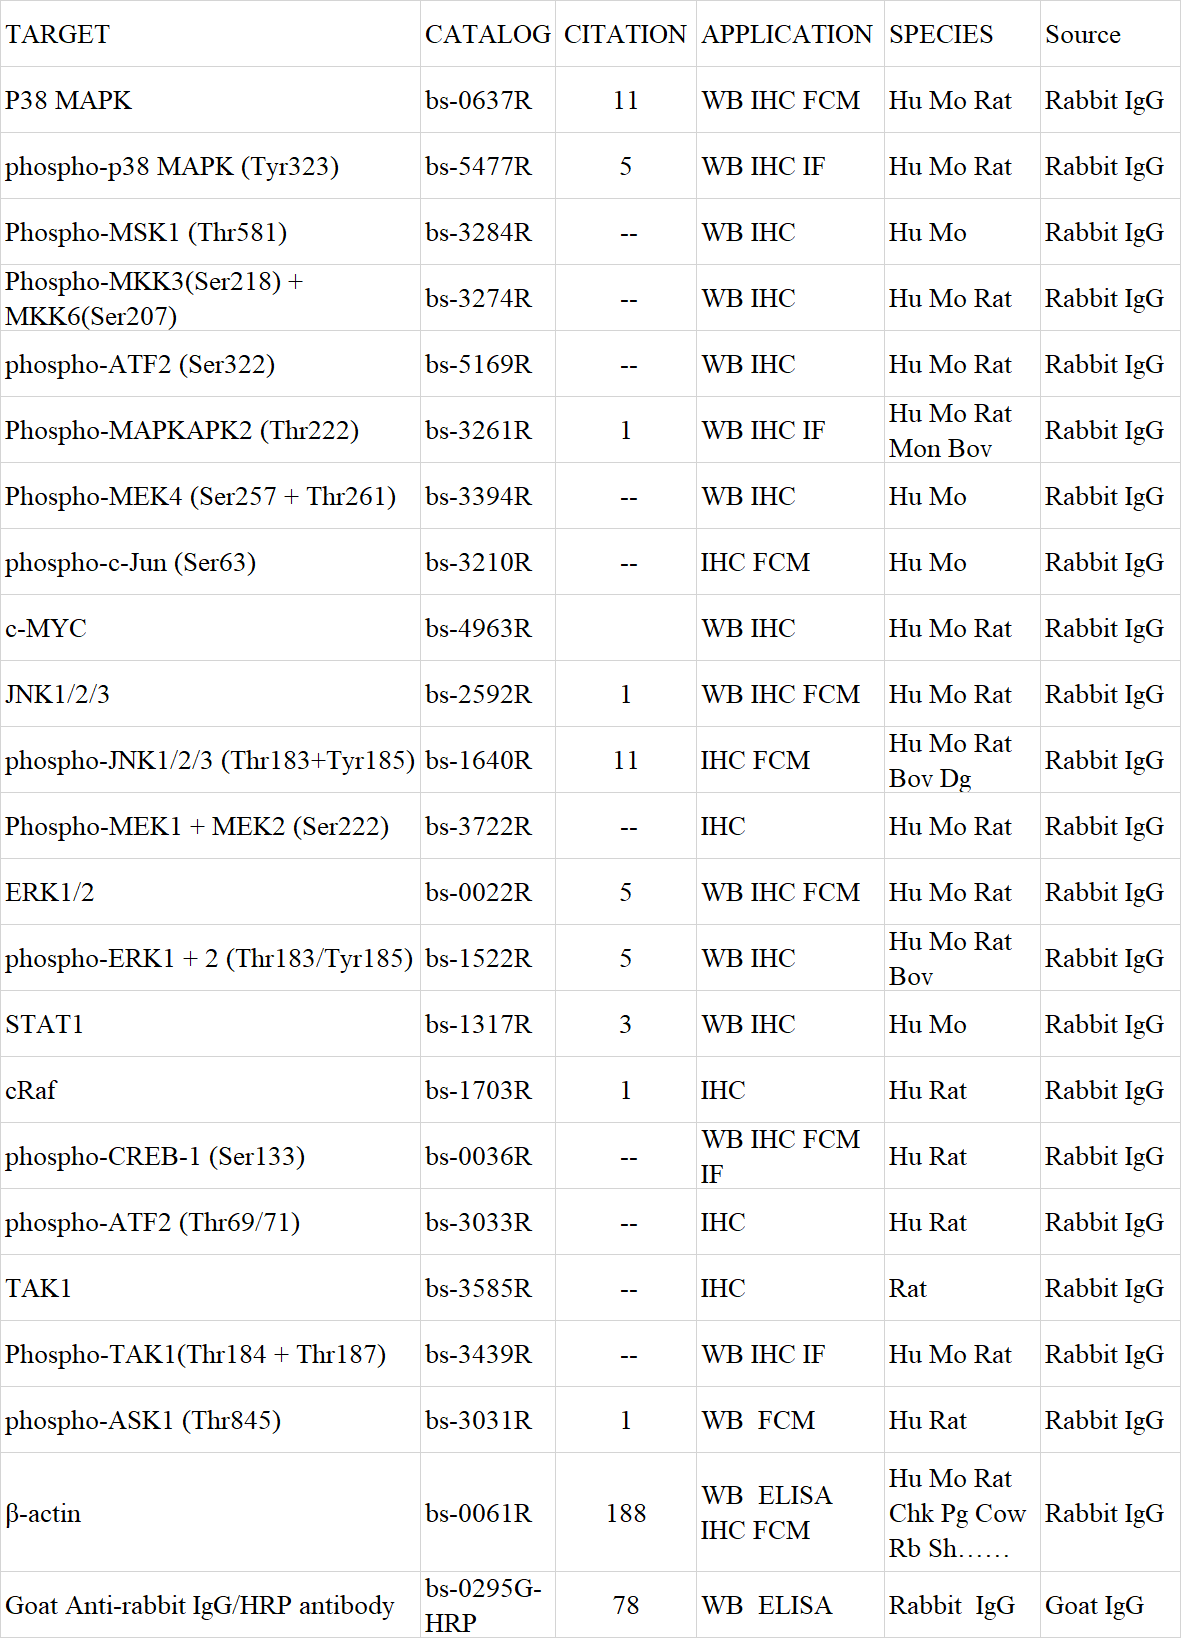1181x1638 pixels.
Task: Select catalog number bs-3210R
Action: [478, 563]
